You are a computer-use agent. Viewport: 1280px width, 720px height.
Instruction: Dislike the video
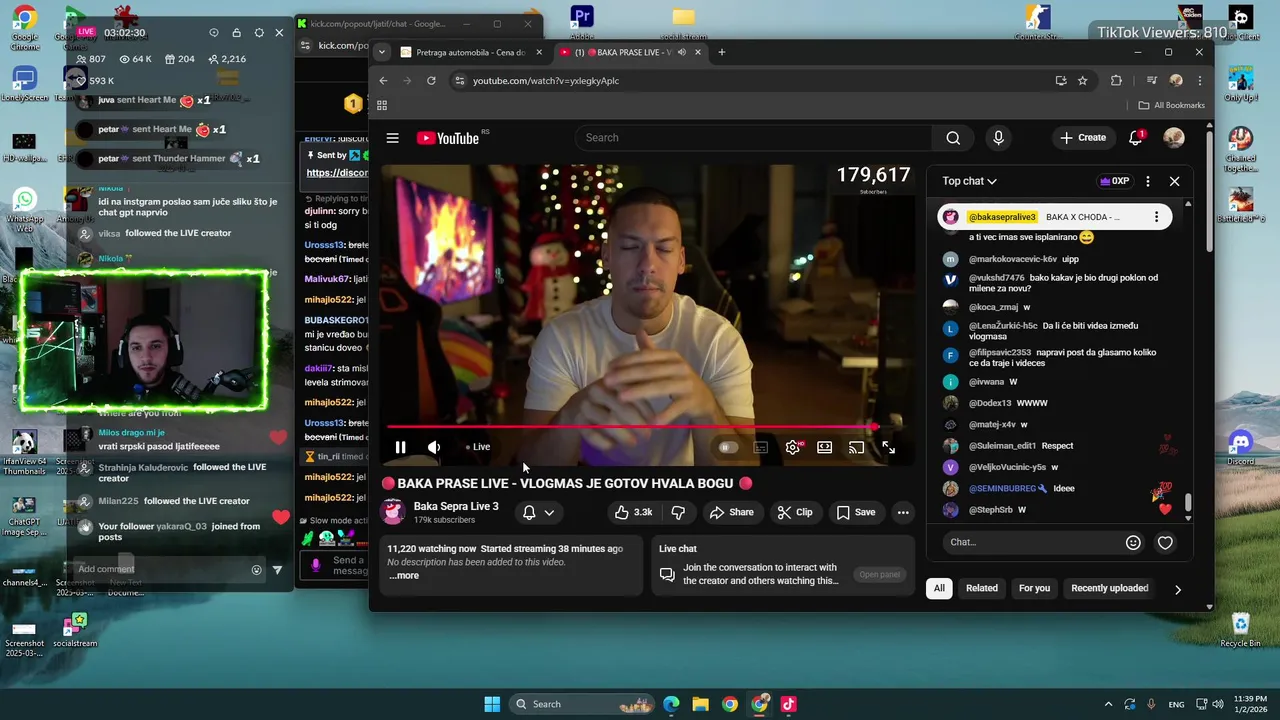pos(678,512)
